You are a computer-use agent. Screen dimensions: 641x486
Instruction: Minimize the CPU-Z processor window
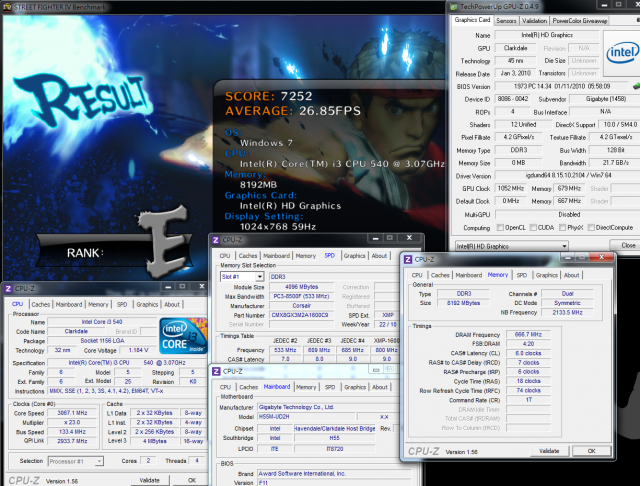point(168,287)
